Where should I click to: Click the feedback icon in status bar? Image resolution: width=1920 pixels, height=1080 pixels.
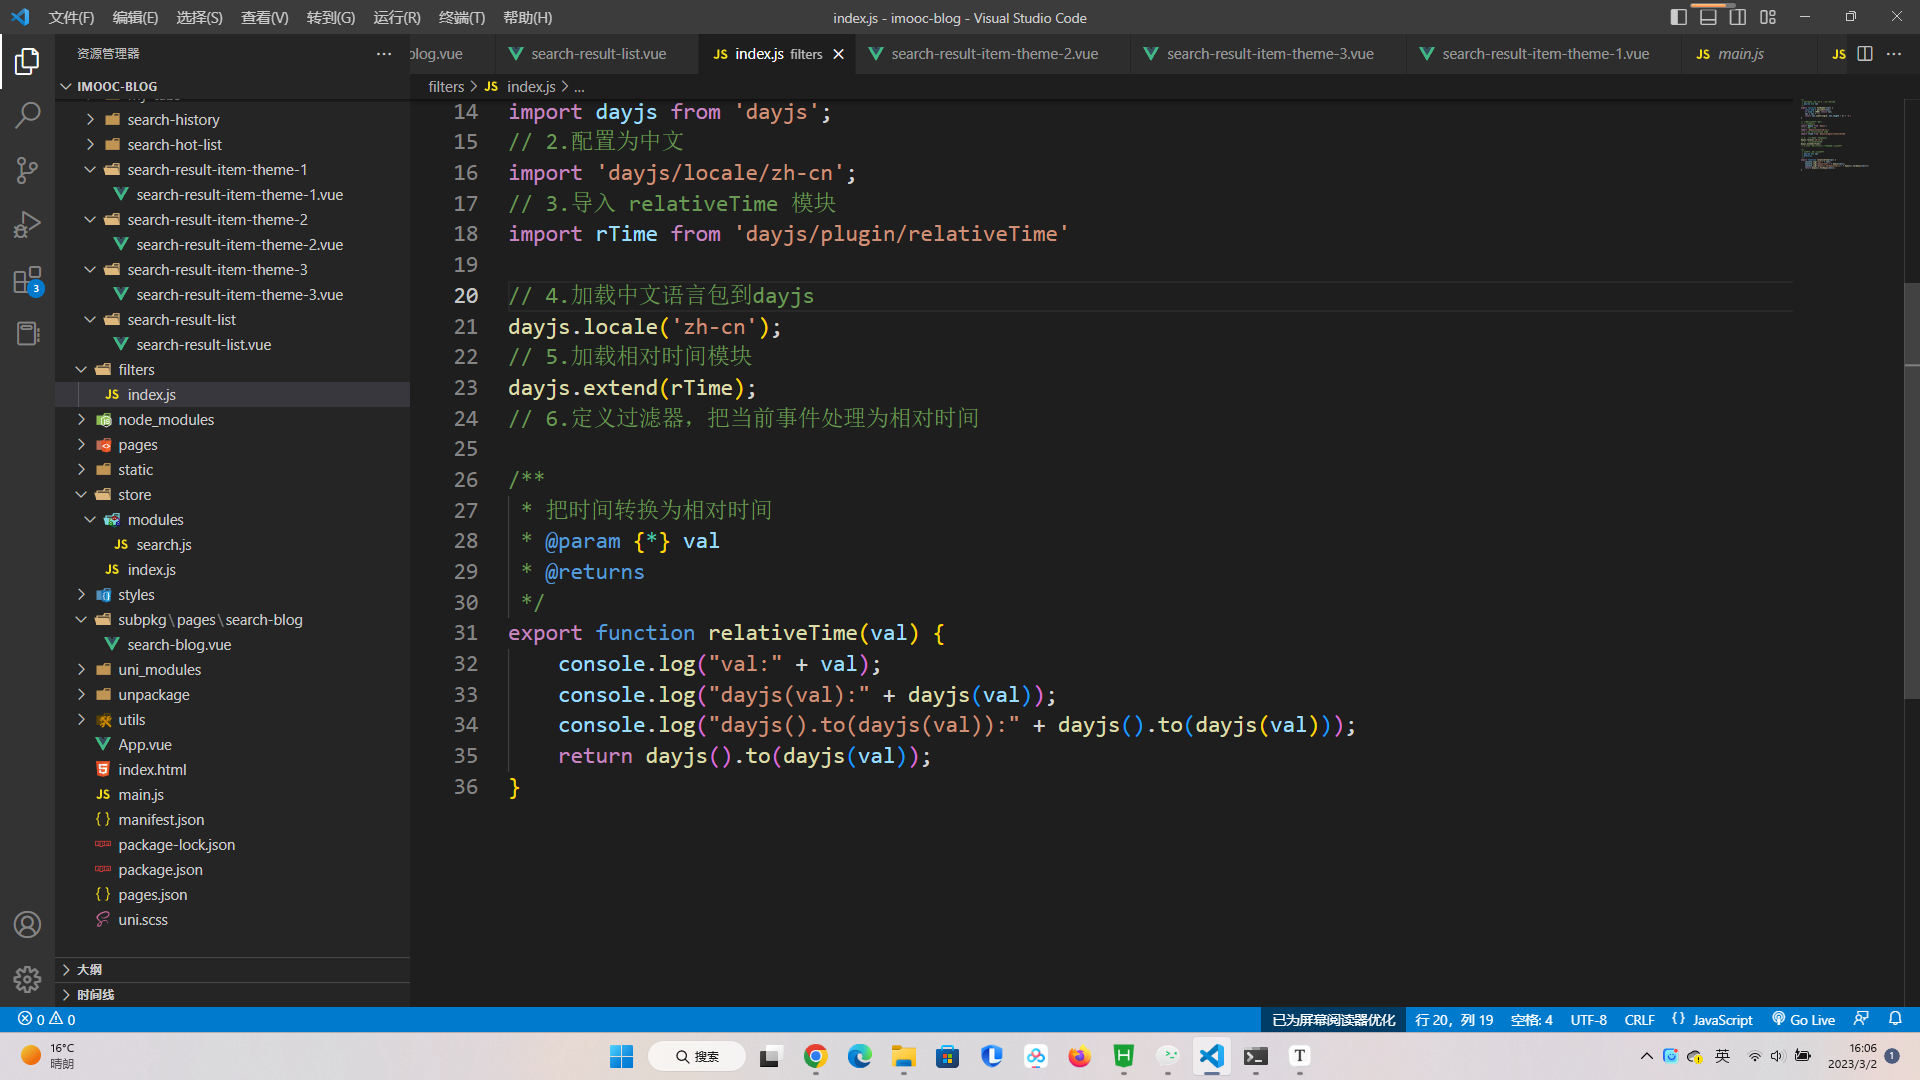pos(1861,1019)
